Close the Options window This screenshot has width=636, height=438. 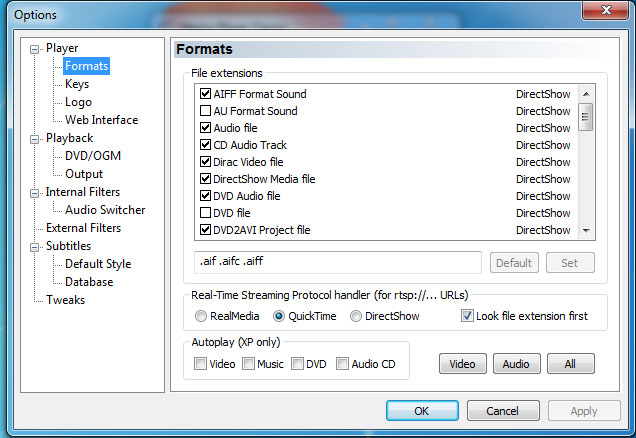coord(606,10)
